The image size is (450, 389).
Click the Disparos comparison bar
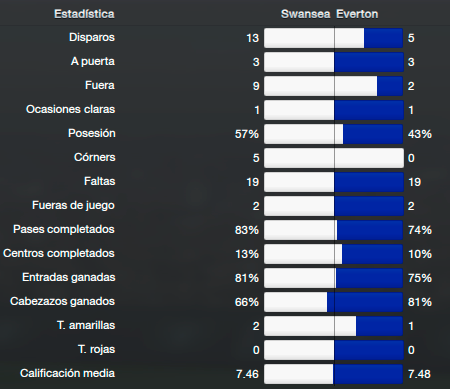[334, 38]
